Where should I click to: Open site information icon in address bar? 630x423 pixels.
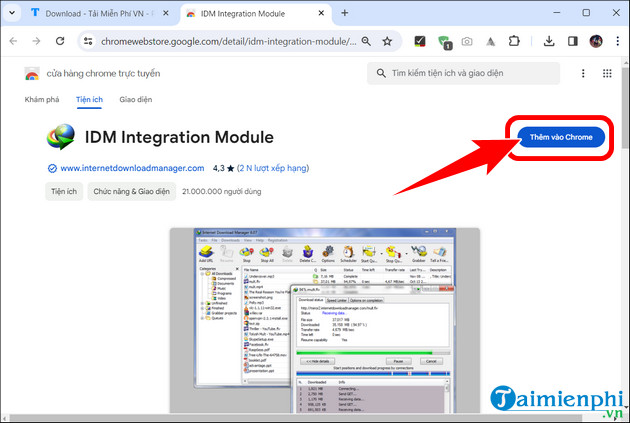[88, 41]
